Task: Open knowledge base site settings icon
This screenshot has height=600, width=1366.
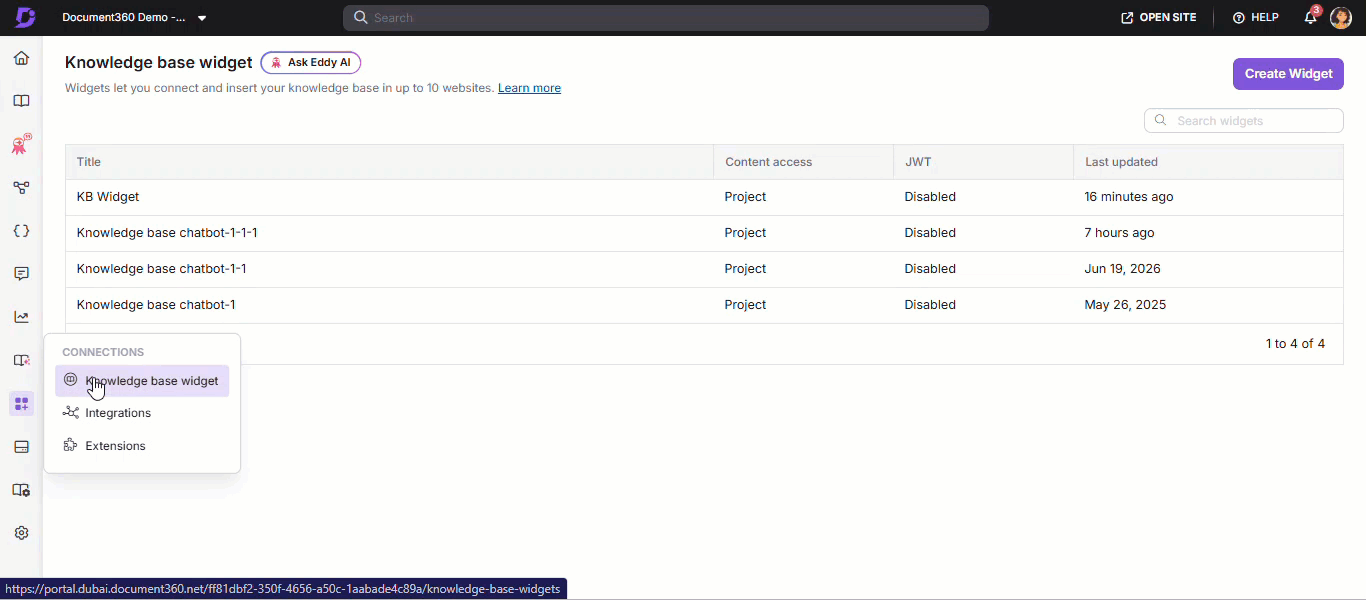Action: [x=21, y=490]
